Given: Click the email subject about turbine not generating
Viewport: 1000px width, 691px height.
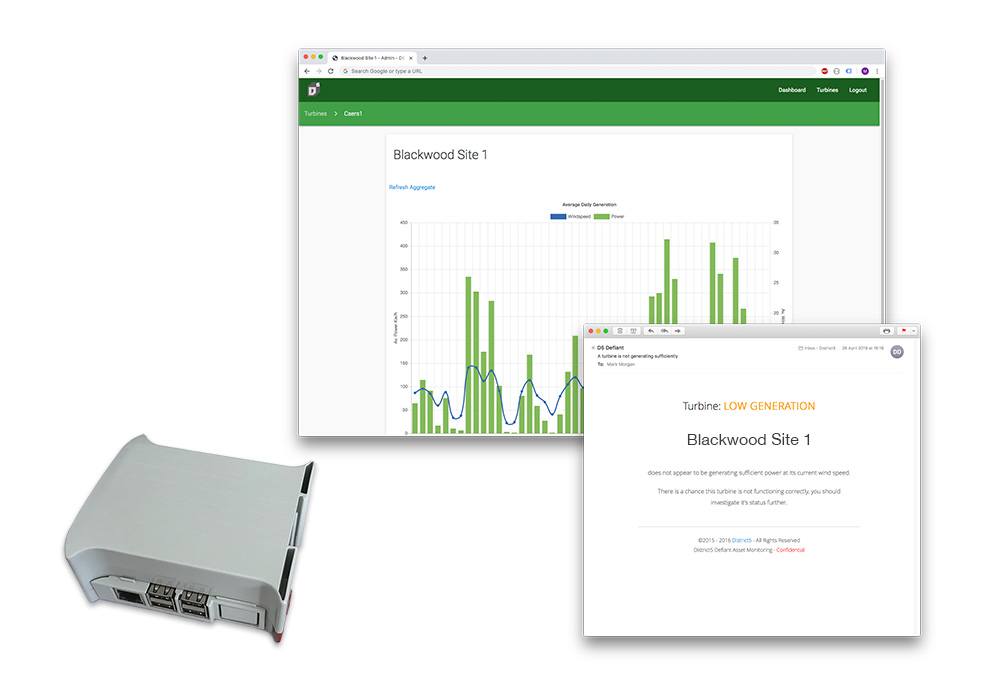Looking at the screenshot, I should [x=638, y=356].
